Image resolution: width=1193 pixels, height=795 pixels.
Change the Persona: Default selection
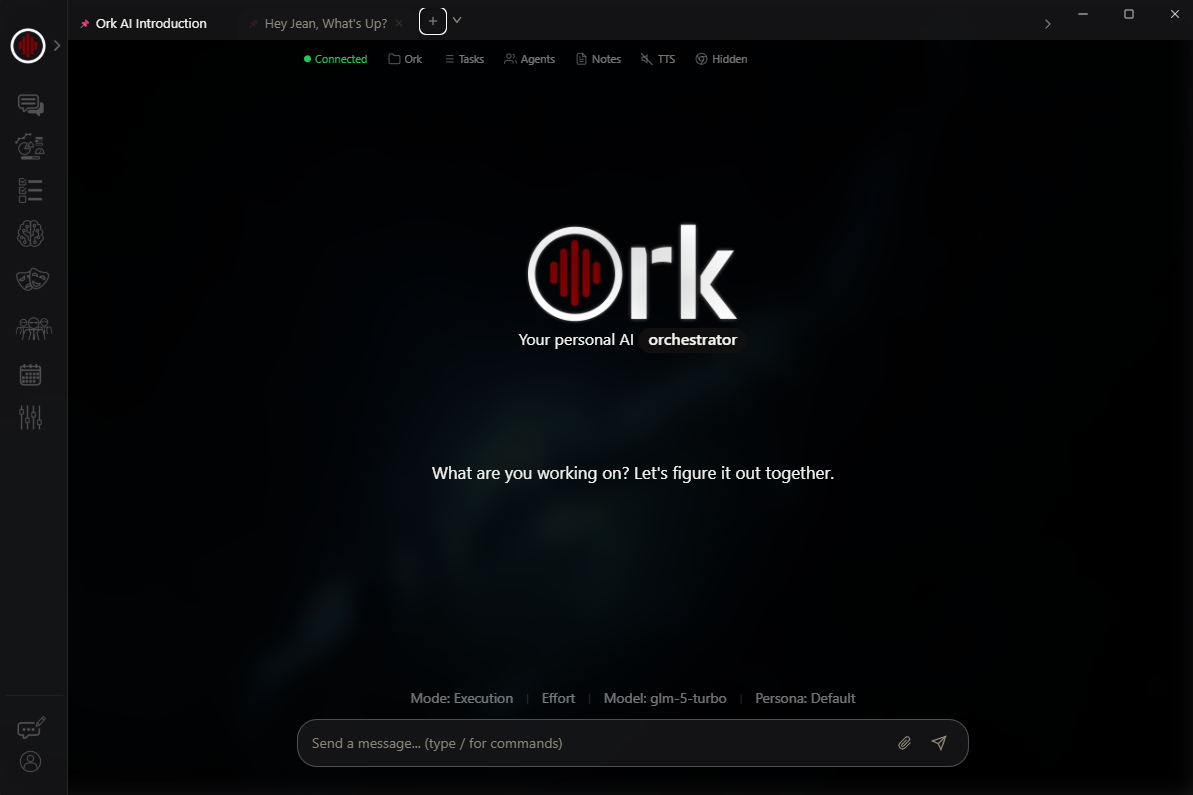pos(805,698)
